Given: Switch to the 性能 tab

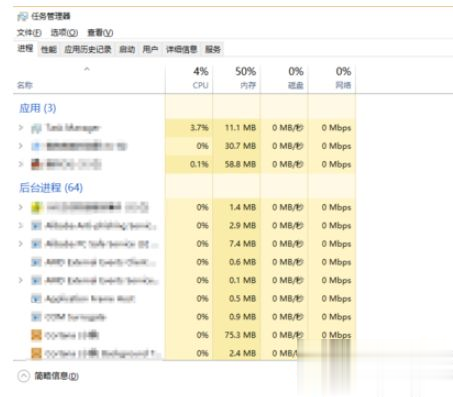Looking at the screenshot, I should [49, 49].
